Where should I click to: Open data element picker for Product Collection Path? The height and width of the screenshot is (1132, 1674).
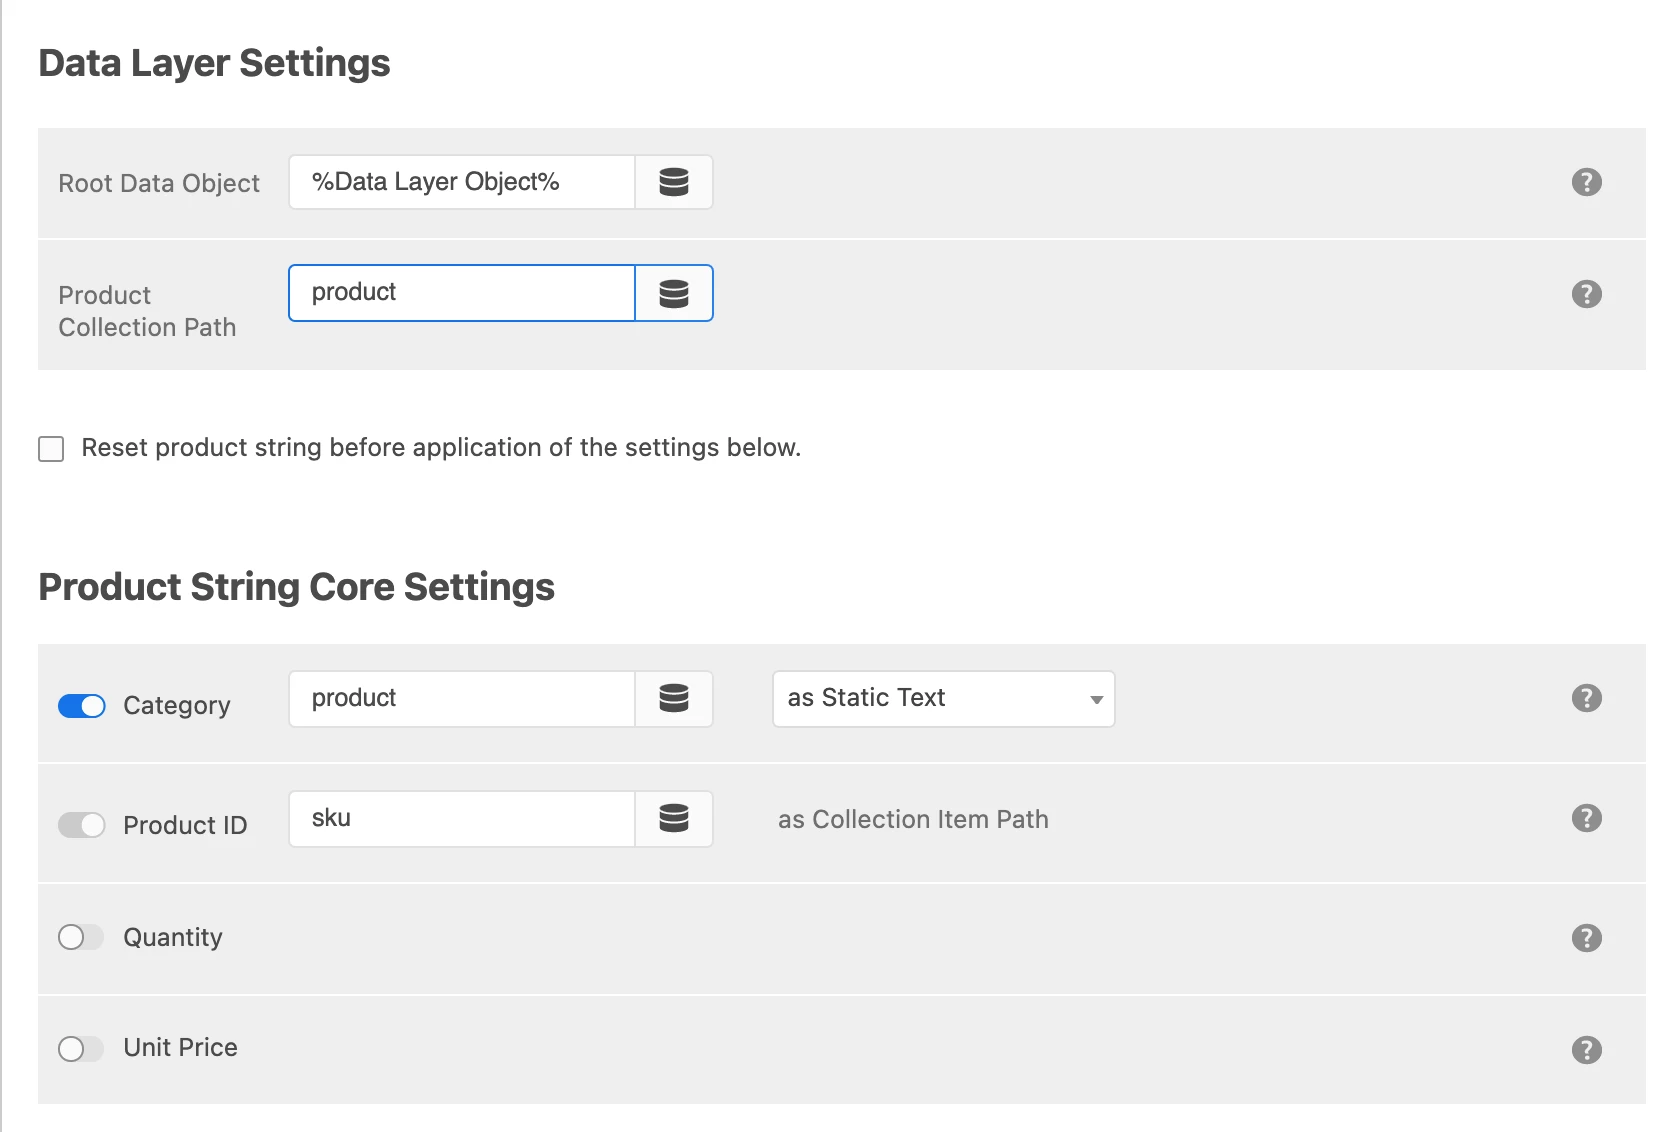pos(674,293)
